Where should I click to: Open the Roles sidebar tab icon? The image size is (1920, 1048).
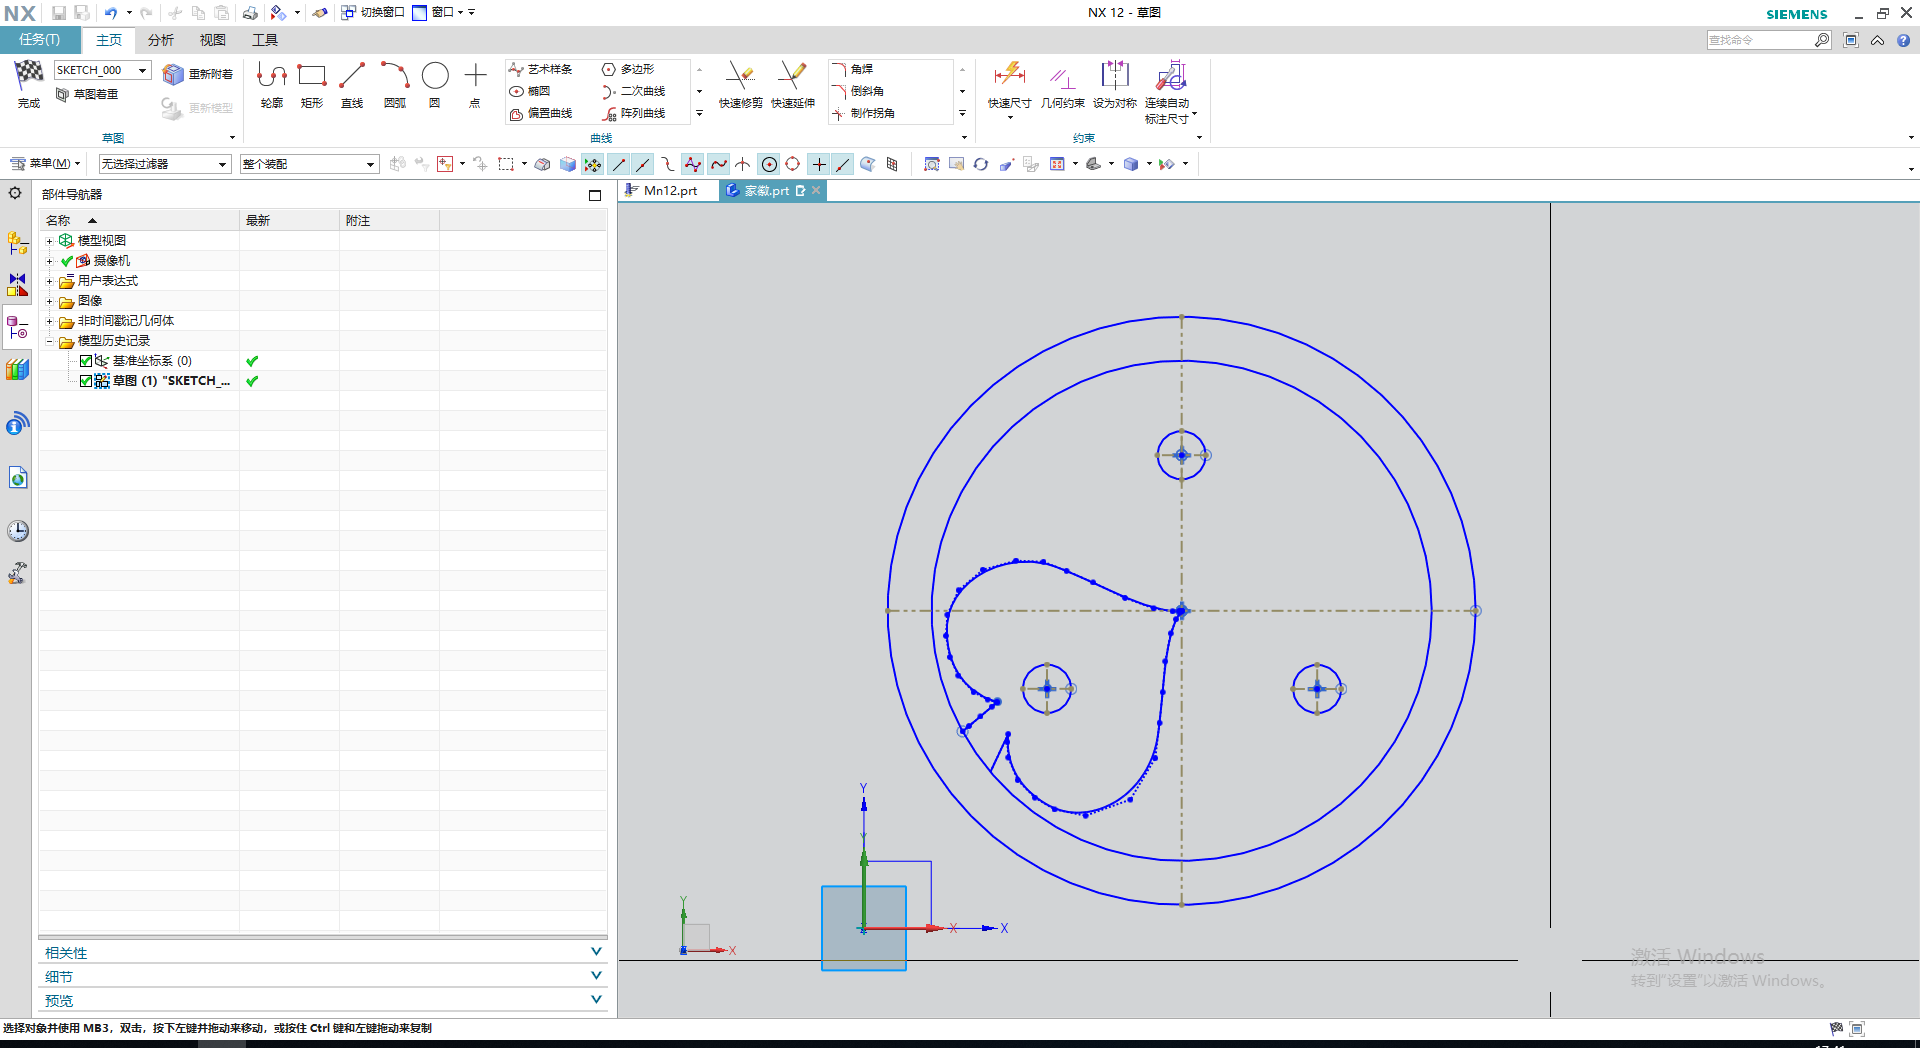18,573
